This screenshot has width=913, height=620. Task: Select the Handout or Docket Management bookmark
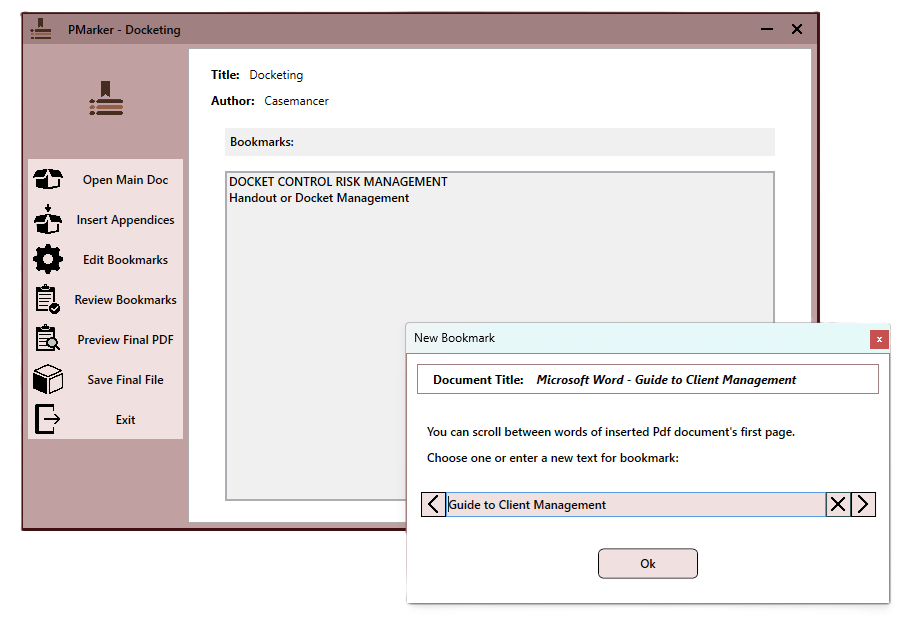[319, 198]
